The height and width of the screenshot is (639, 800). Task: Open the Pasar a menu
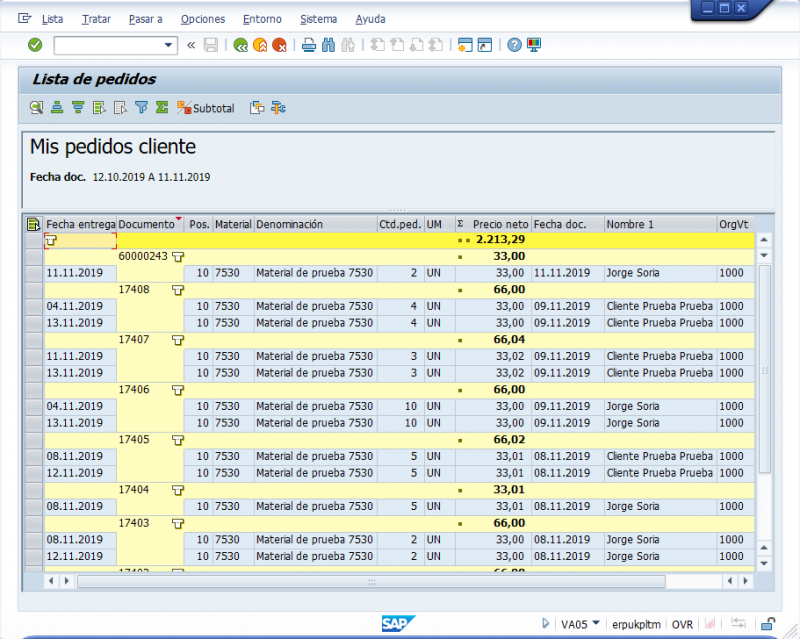[x=146, y=19]
